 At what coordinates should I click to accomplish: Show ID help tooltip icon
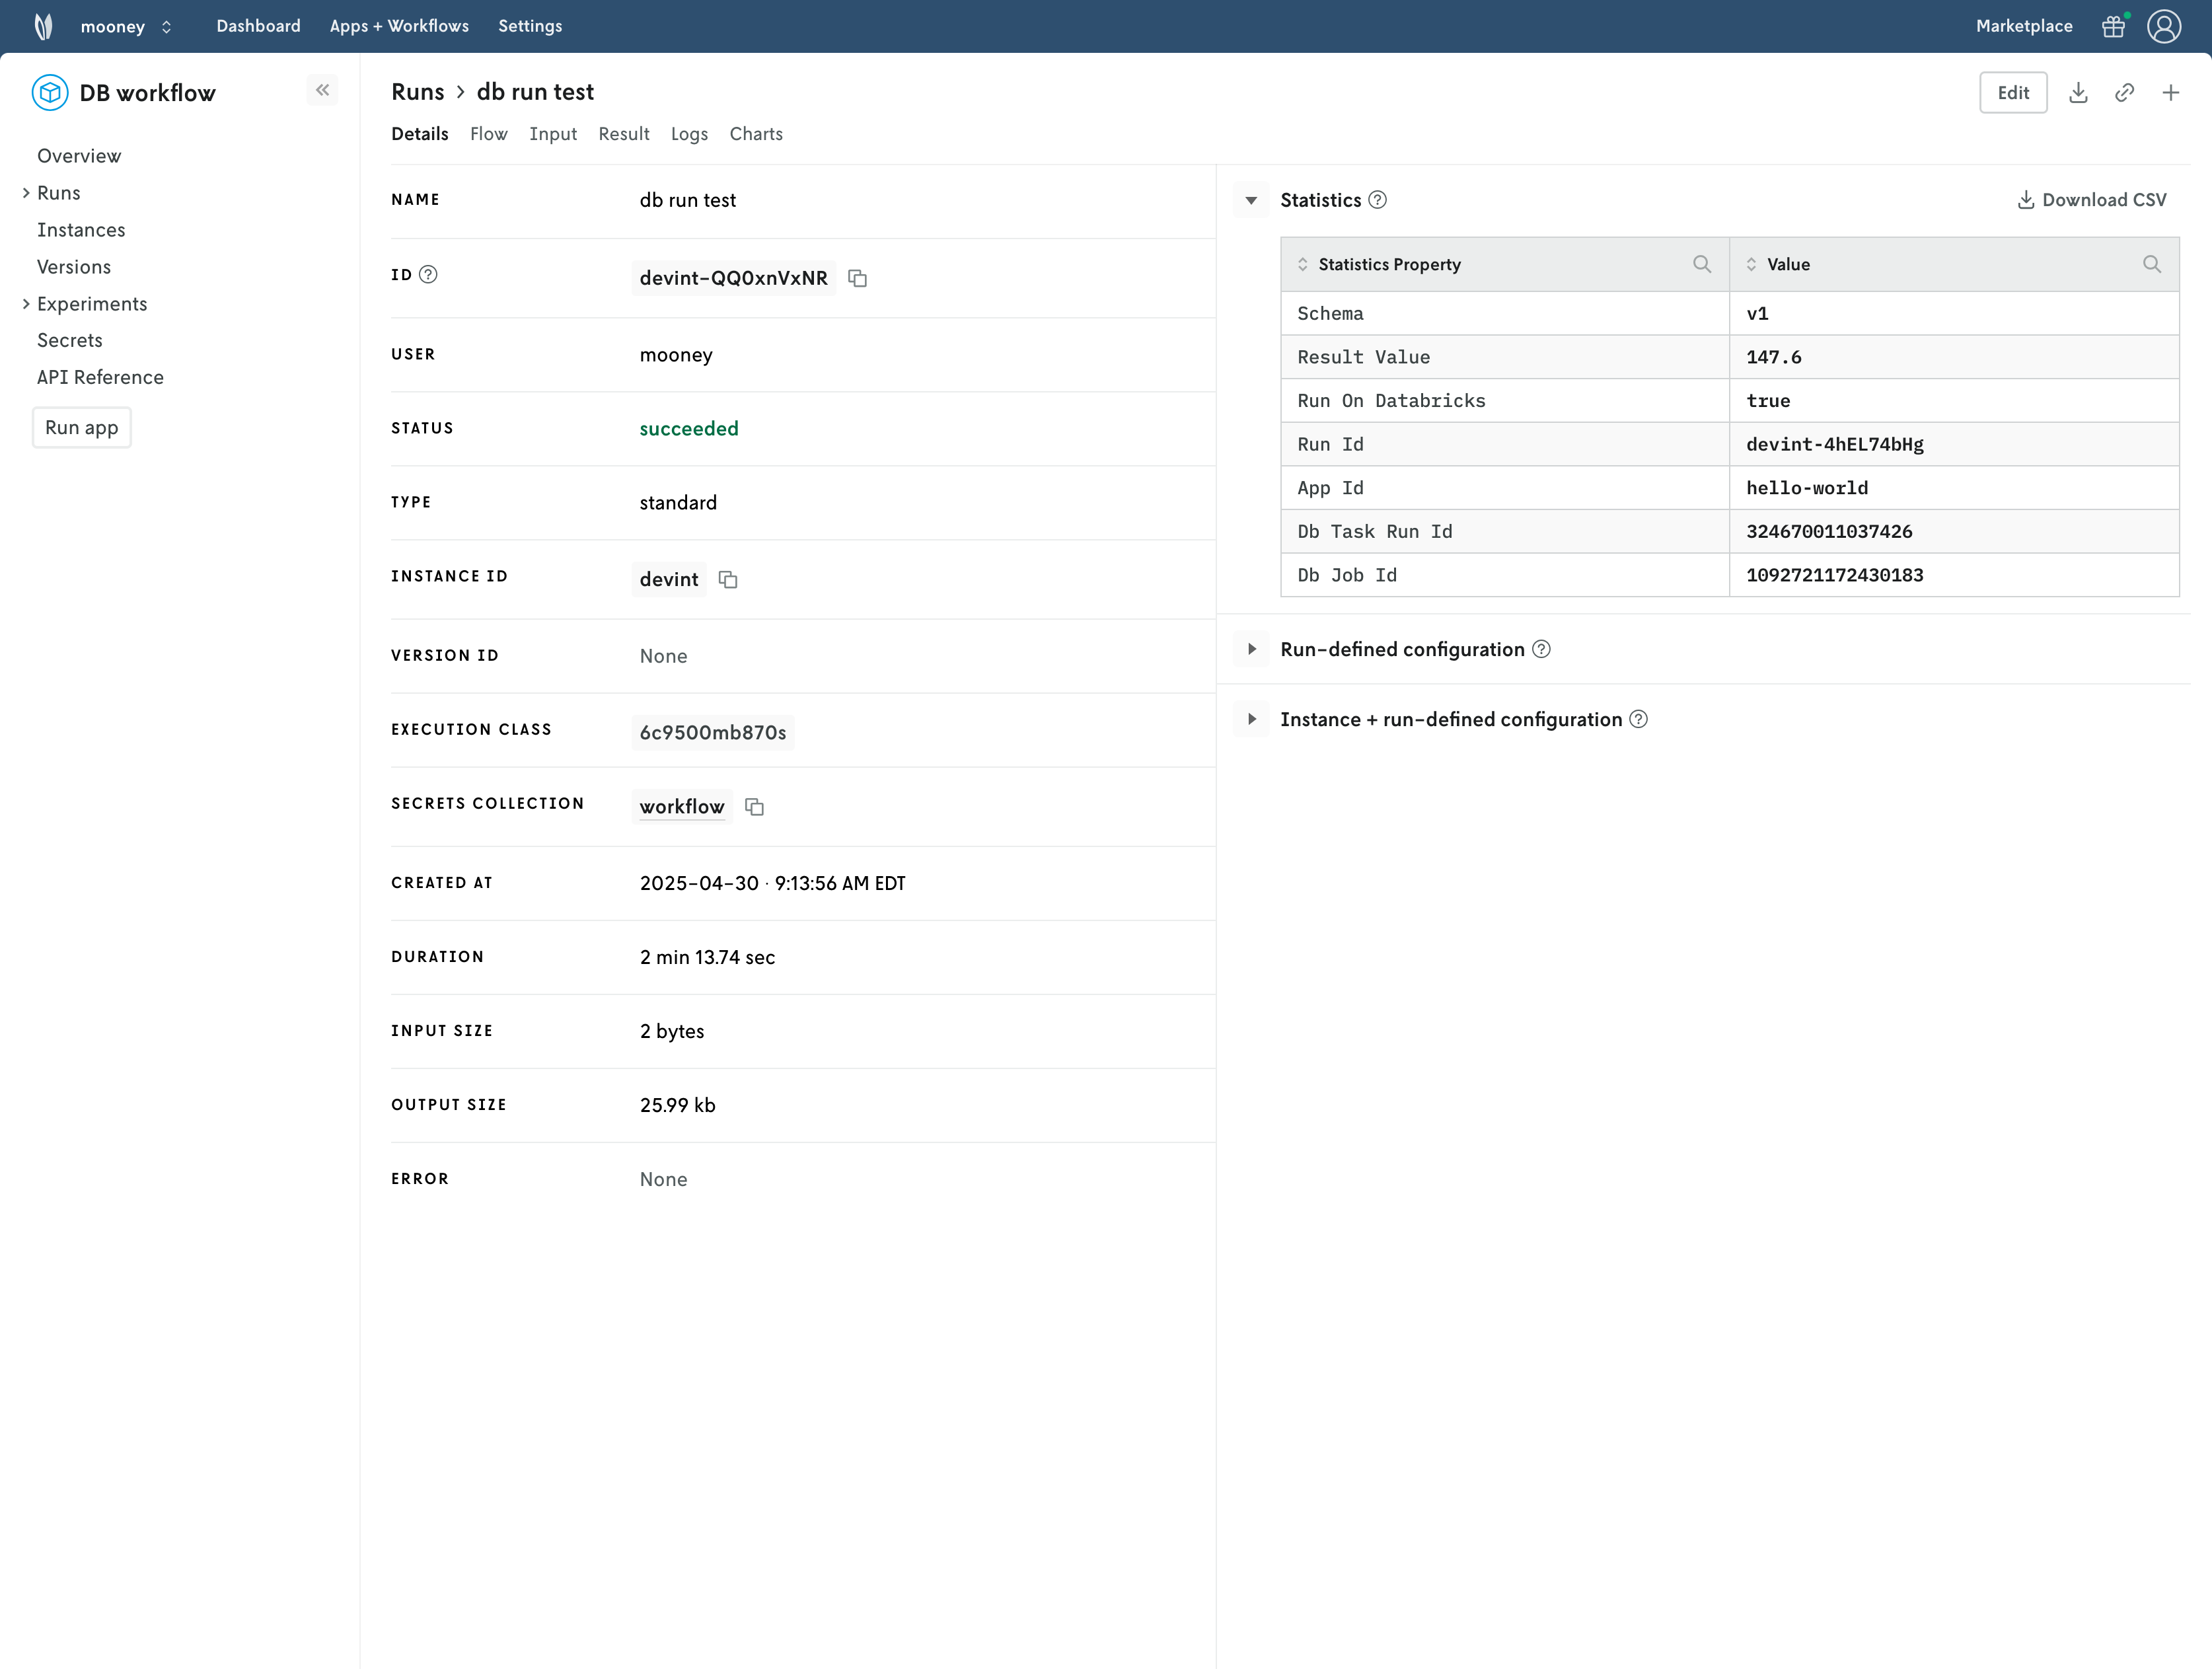428,274
